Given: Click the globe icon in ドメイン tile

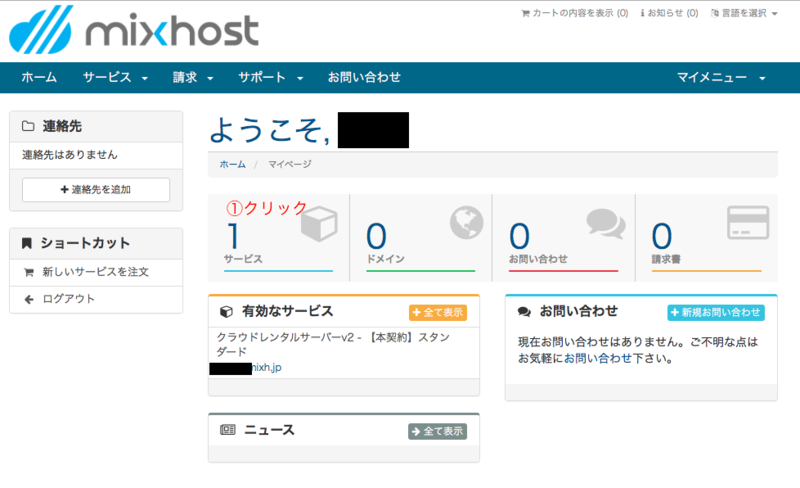Looking at the screenshot, I should click(x=466, y=223).
